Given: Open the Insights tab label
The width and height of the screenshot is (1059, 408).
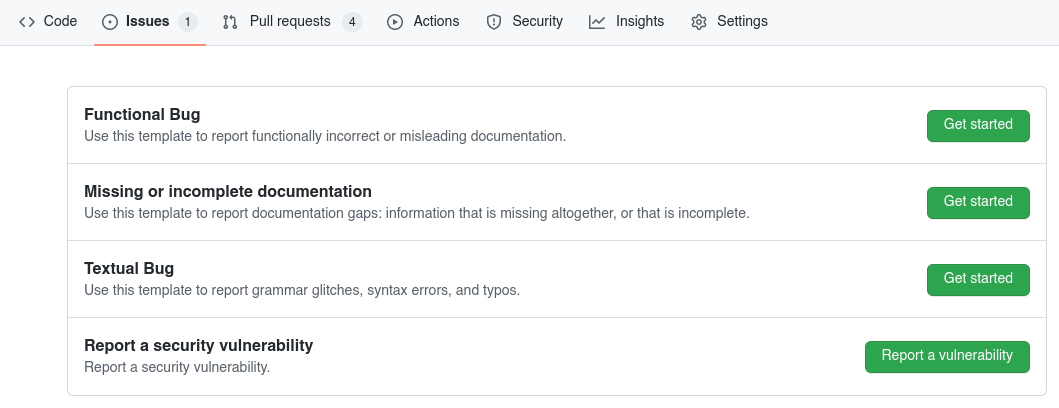Looking at the screenshot, I should [x=640, y=21].
